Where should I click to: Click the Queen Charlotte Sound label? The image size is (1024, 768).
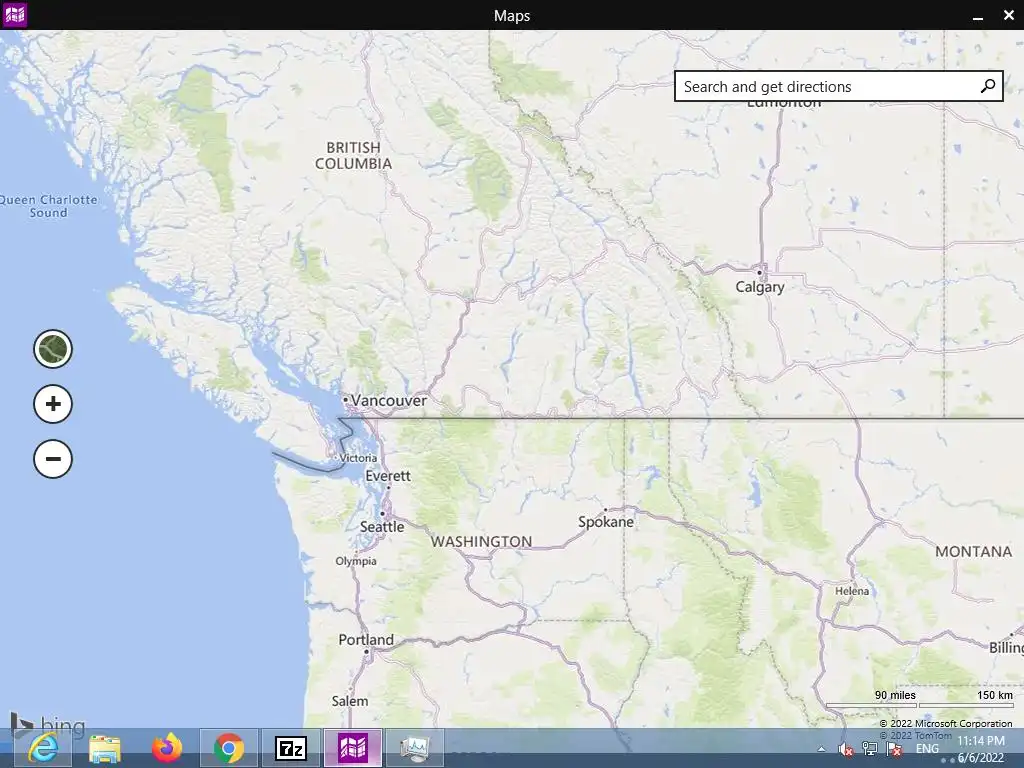[48, 206]
